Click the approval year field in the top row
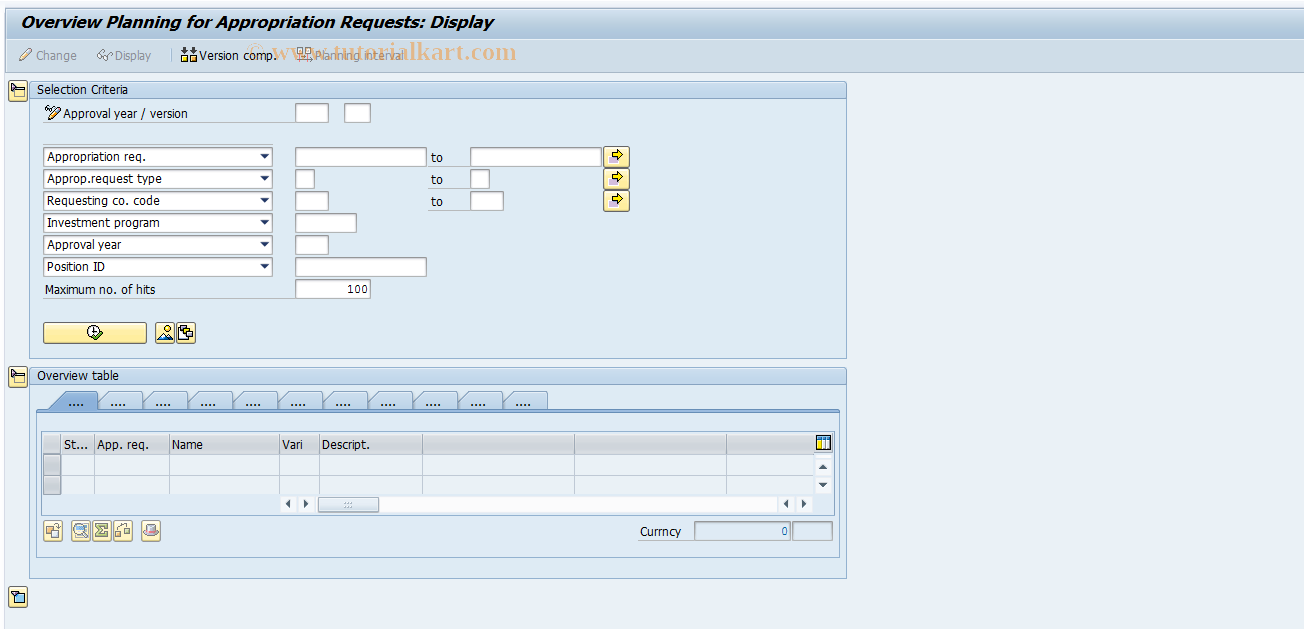This screenshot has width=1304, height=629. tap(312, 113)
